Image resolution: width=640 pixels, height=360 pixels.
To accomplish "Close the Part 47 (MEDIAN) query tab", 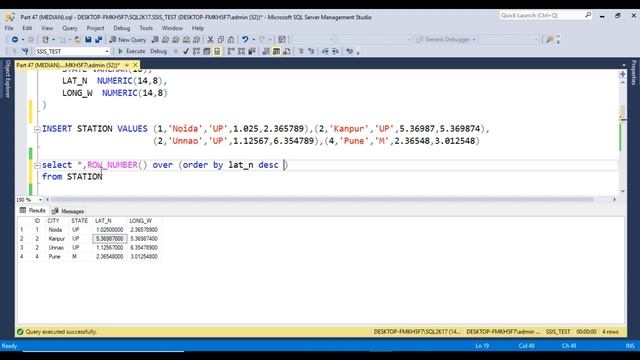I will 135,65.
